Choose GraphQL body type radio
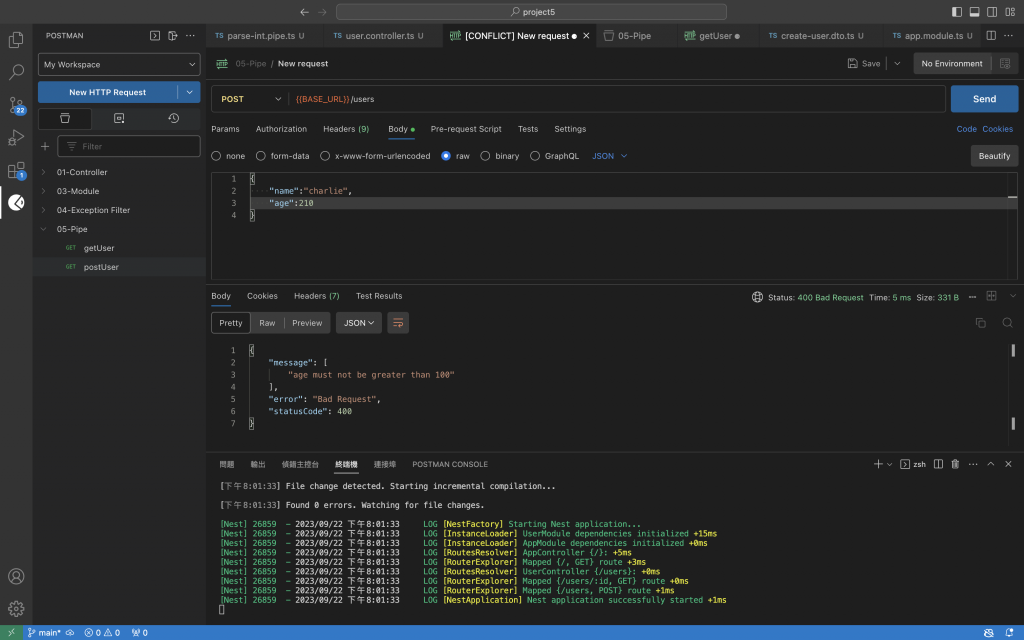 (535, 156)
